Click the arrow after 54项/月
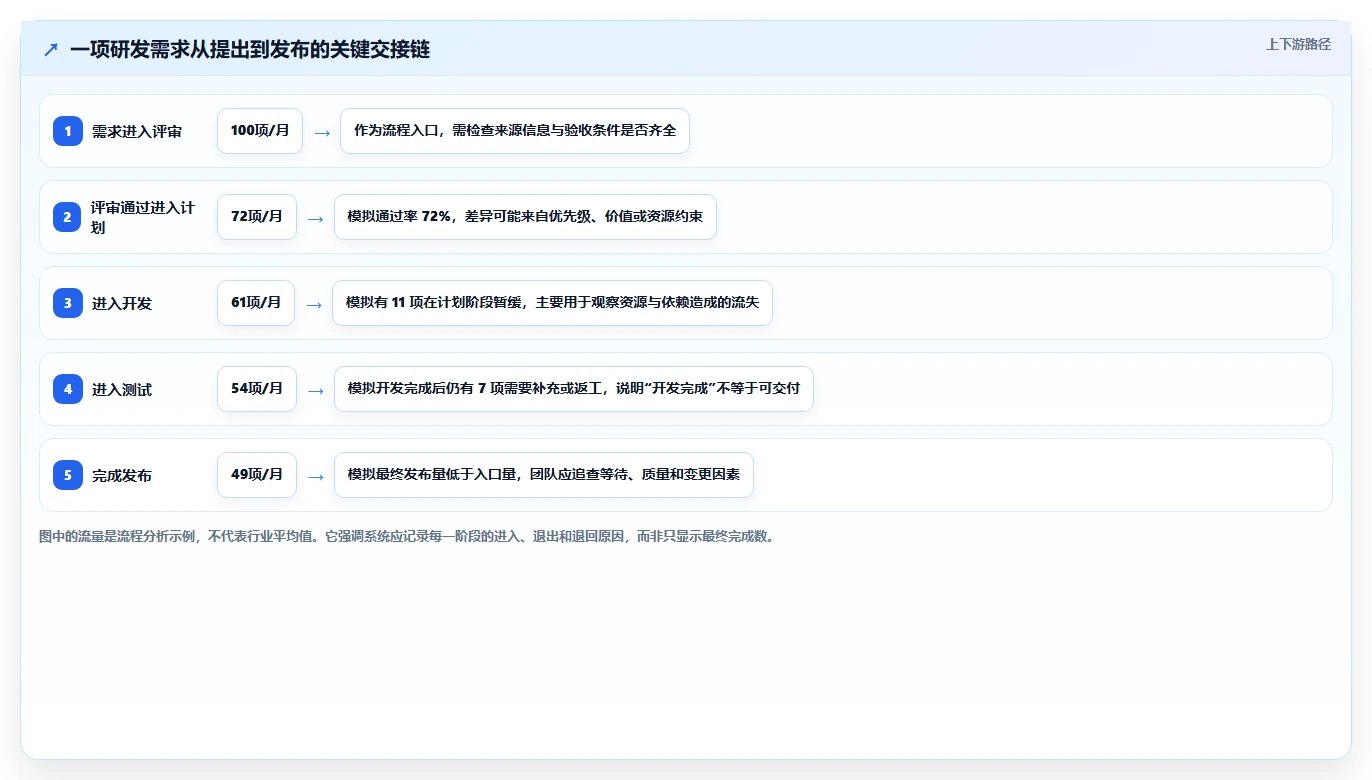Image resolution: width=1372 pixels, height=780 pixels. (x=316, y=390)
